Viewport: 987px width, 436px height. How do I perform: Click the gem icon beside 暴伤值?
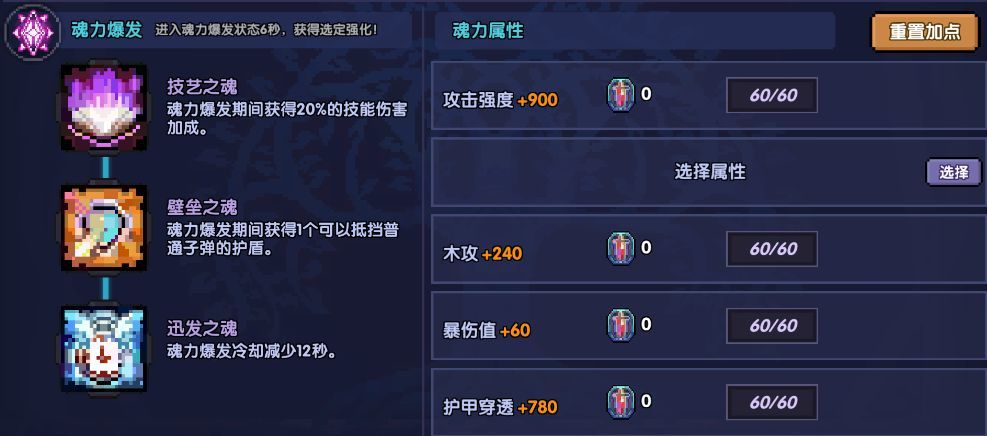point(621,326)
